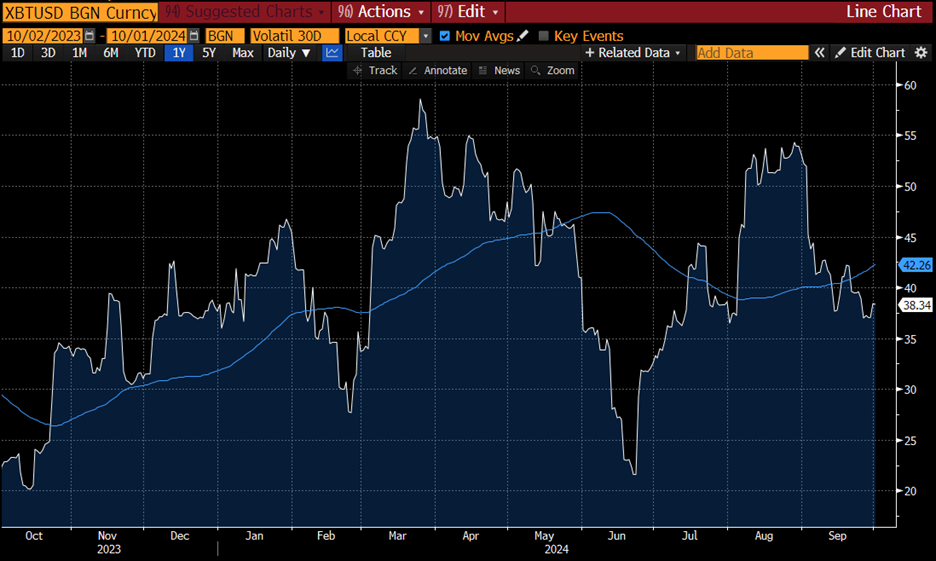Select the 1D time range

coord(18,53)
